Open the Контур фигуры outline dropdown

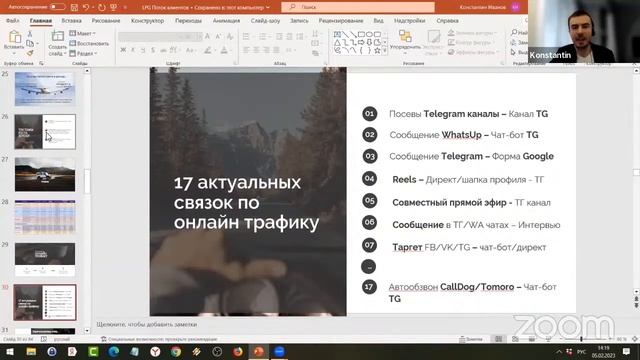472,42
